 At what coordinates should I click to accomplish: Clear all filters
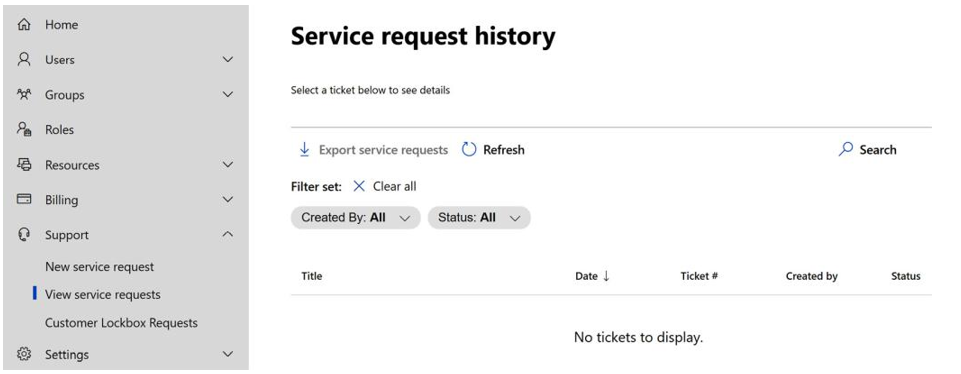point(385,186)
